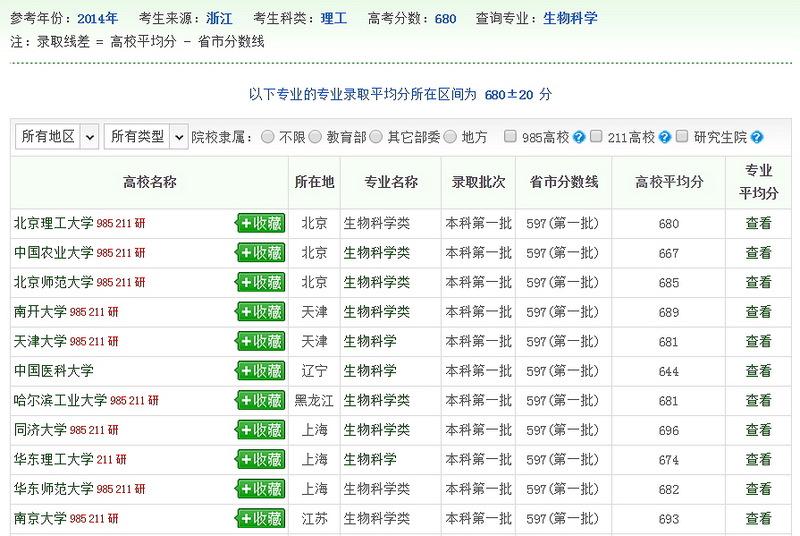Viewport: 800px width, 536px height.
Task: Open 天津大学 university link
Action: (40, 341)
